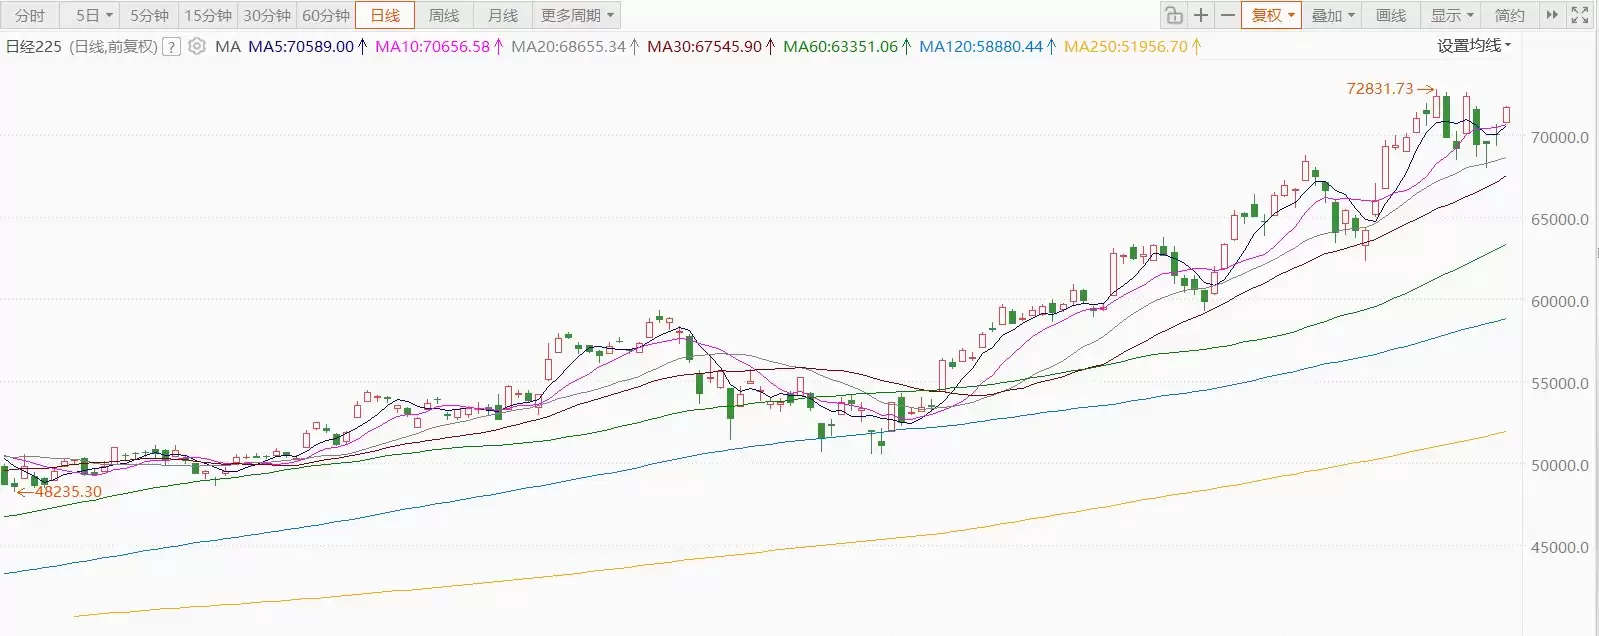This screenshot has height=636, width=1599.
Task: Switch to the 周线 weekly tab
Action: 444,15
